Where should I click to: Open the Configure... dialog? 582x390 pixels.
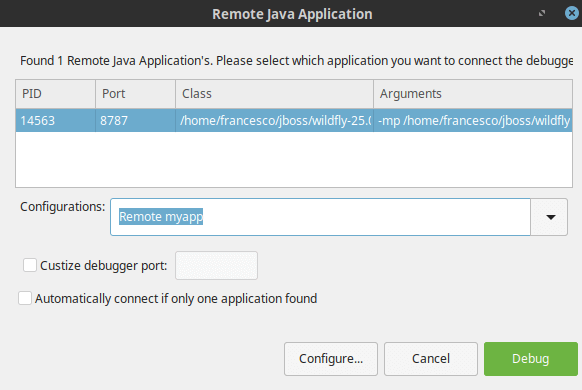click(331, 359)
